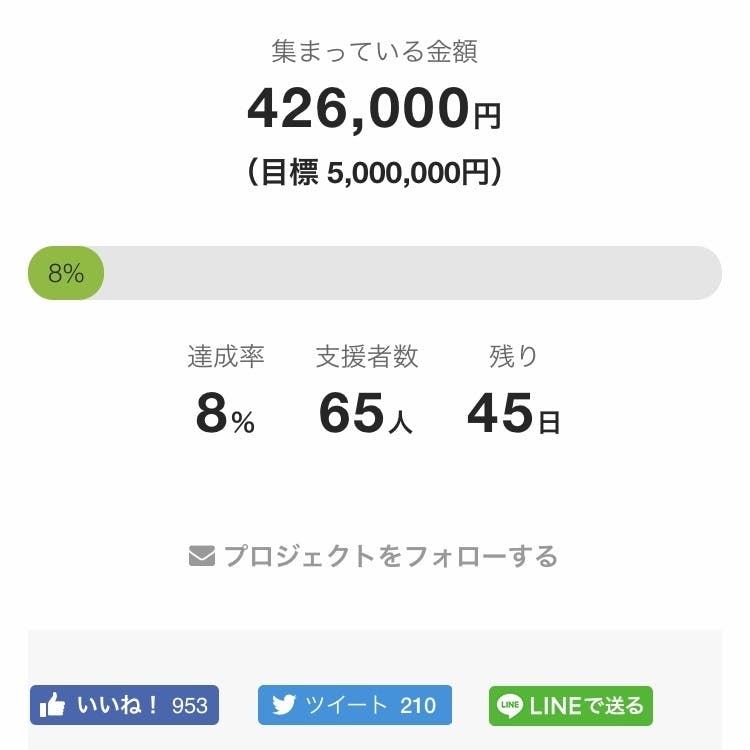The height and width of the screenshot is (750, 750).
Task: Click the 45日 remaining days value
Action: [513, 415]
